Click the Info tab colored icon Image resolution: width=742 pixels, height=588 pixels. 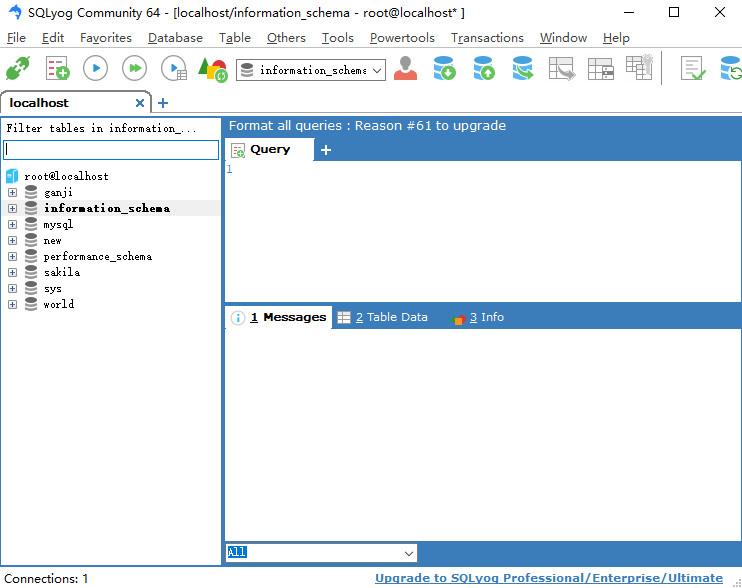coord(458,319)
